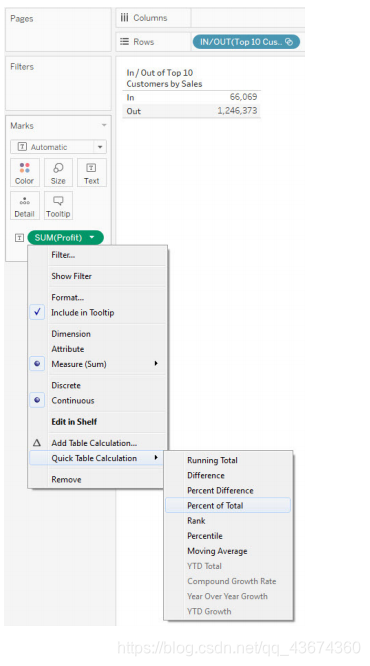Viewport: 370px width, 666px height.
Task: Click the Filters shelf
Action: [x=58, y=83]
